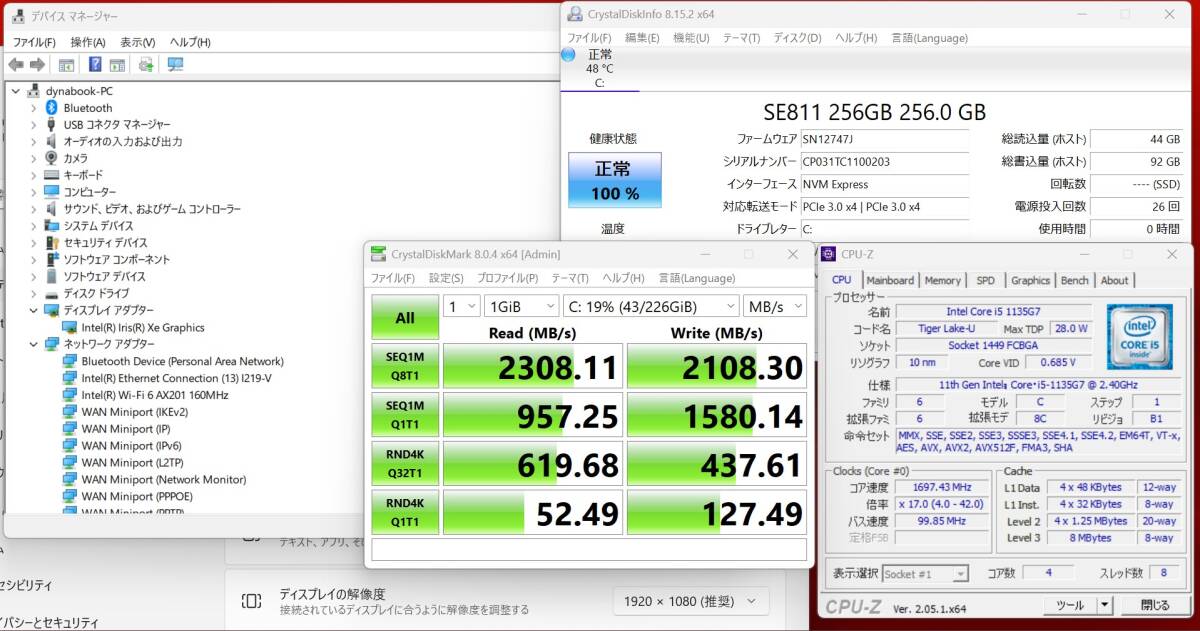1200x631 pixels.
Task: Select the Intel(R) Ethernet Connection (13) I219-V row
Action: 176,378
